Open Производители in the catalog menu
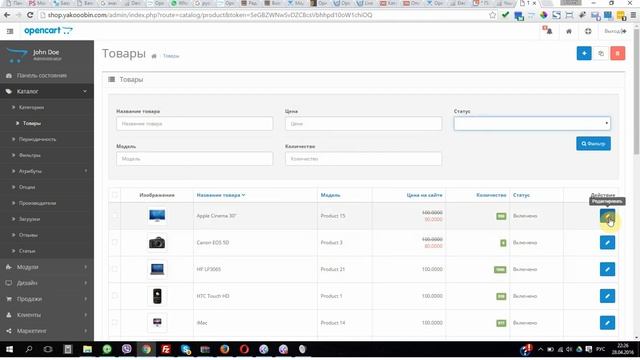Screen dimensions: 640x360 (x=47, y=203)
